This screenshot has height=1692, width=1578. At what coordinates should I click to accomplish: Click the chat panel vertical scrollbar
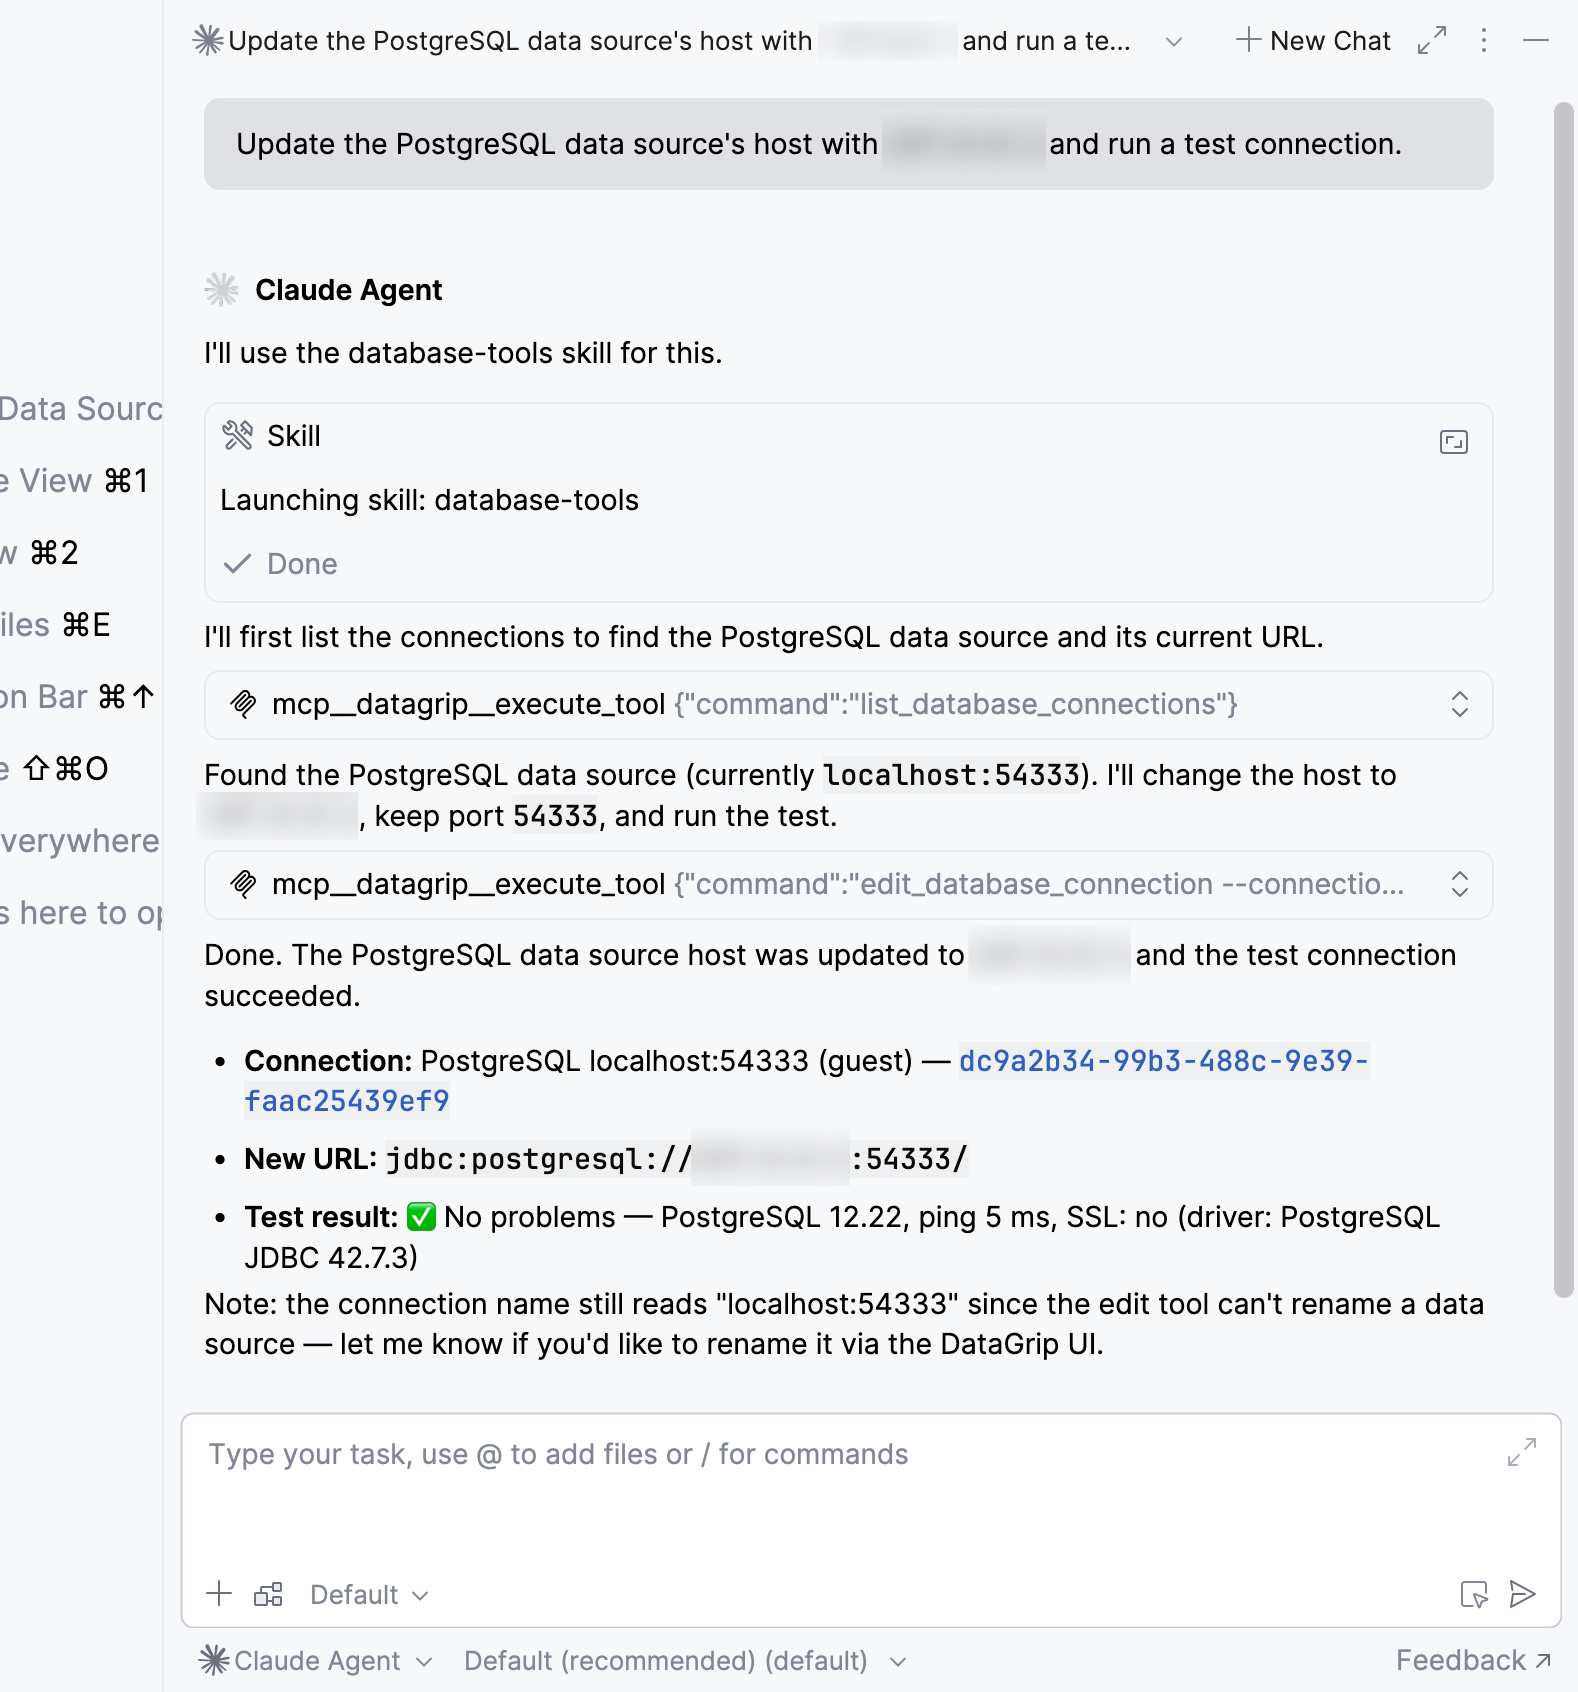pyautogui.click(x=1564, y=700)
